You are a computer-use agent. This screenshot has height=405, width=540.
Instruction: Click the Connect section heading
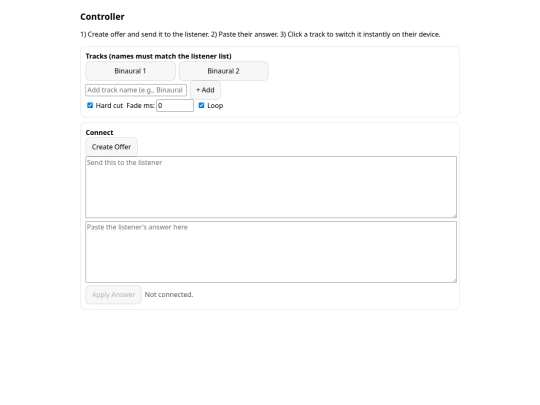coord(99,133)
